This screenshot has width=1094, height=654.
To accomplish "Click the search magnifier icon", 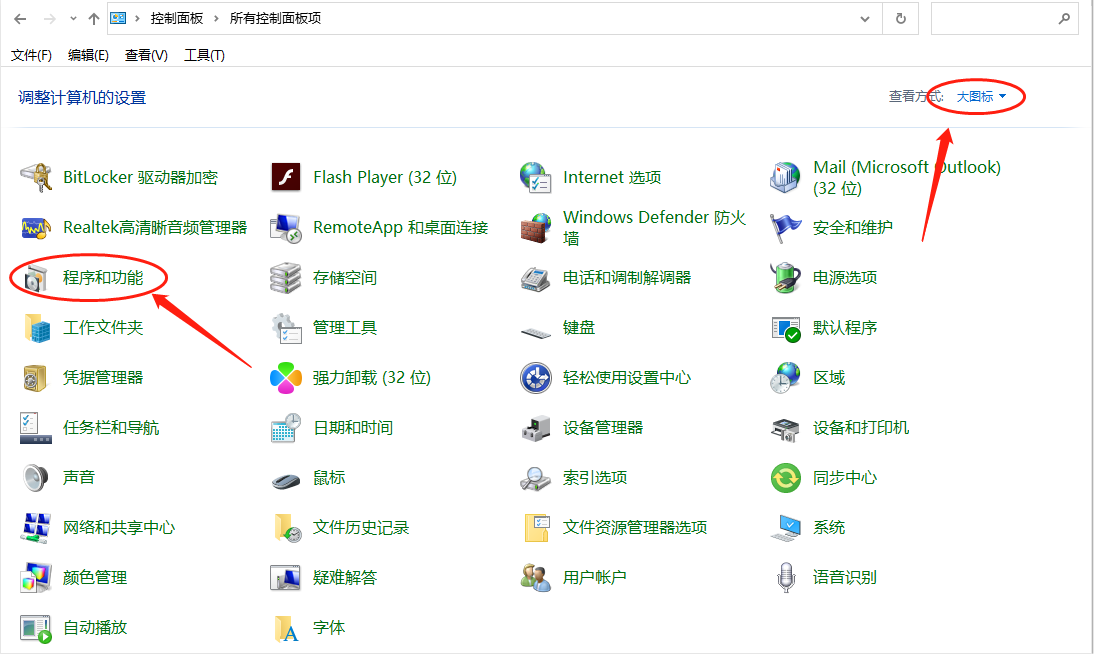I will pos(1064,19).
